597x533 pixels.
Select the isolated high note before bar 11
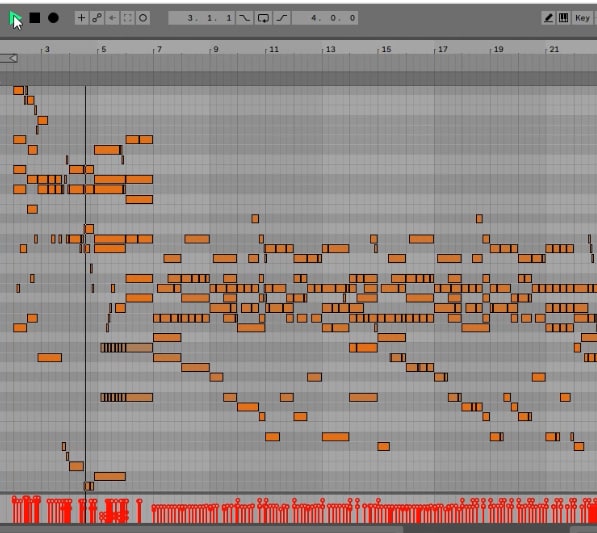point(255,219)
